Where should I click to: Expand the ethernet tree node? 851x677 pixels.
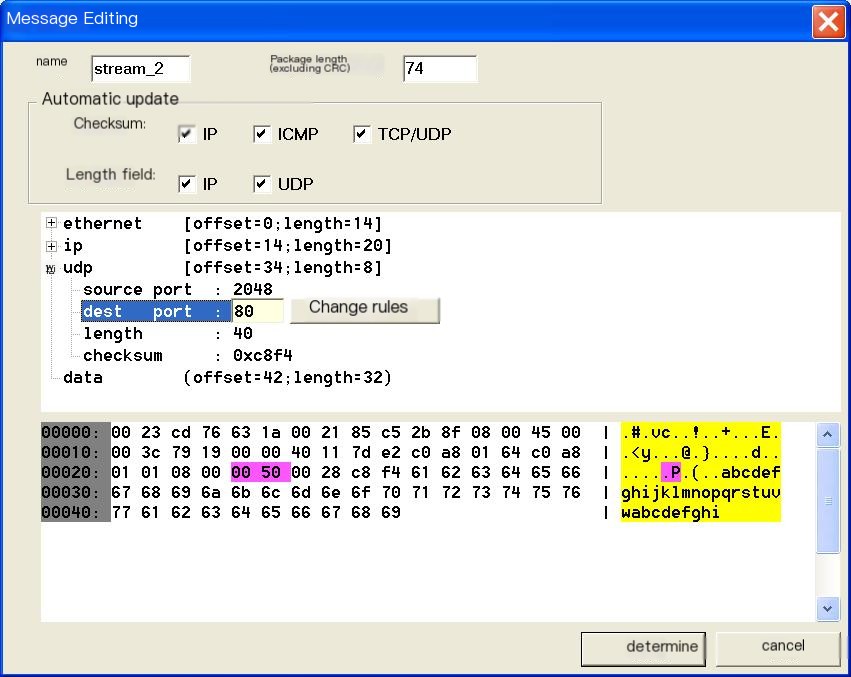click(51, 223)
